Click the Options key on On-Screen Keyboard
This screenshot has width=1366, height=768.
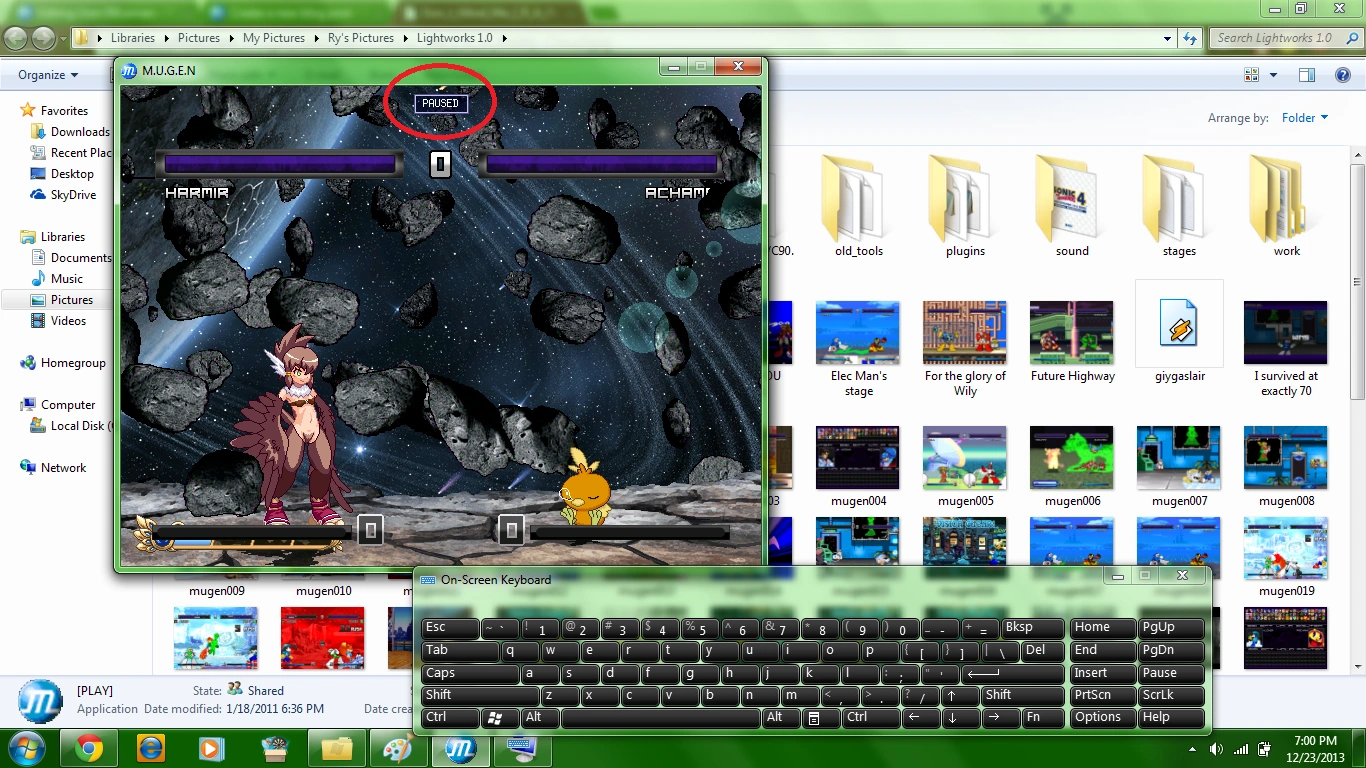[1103, 718]
